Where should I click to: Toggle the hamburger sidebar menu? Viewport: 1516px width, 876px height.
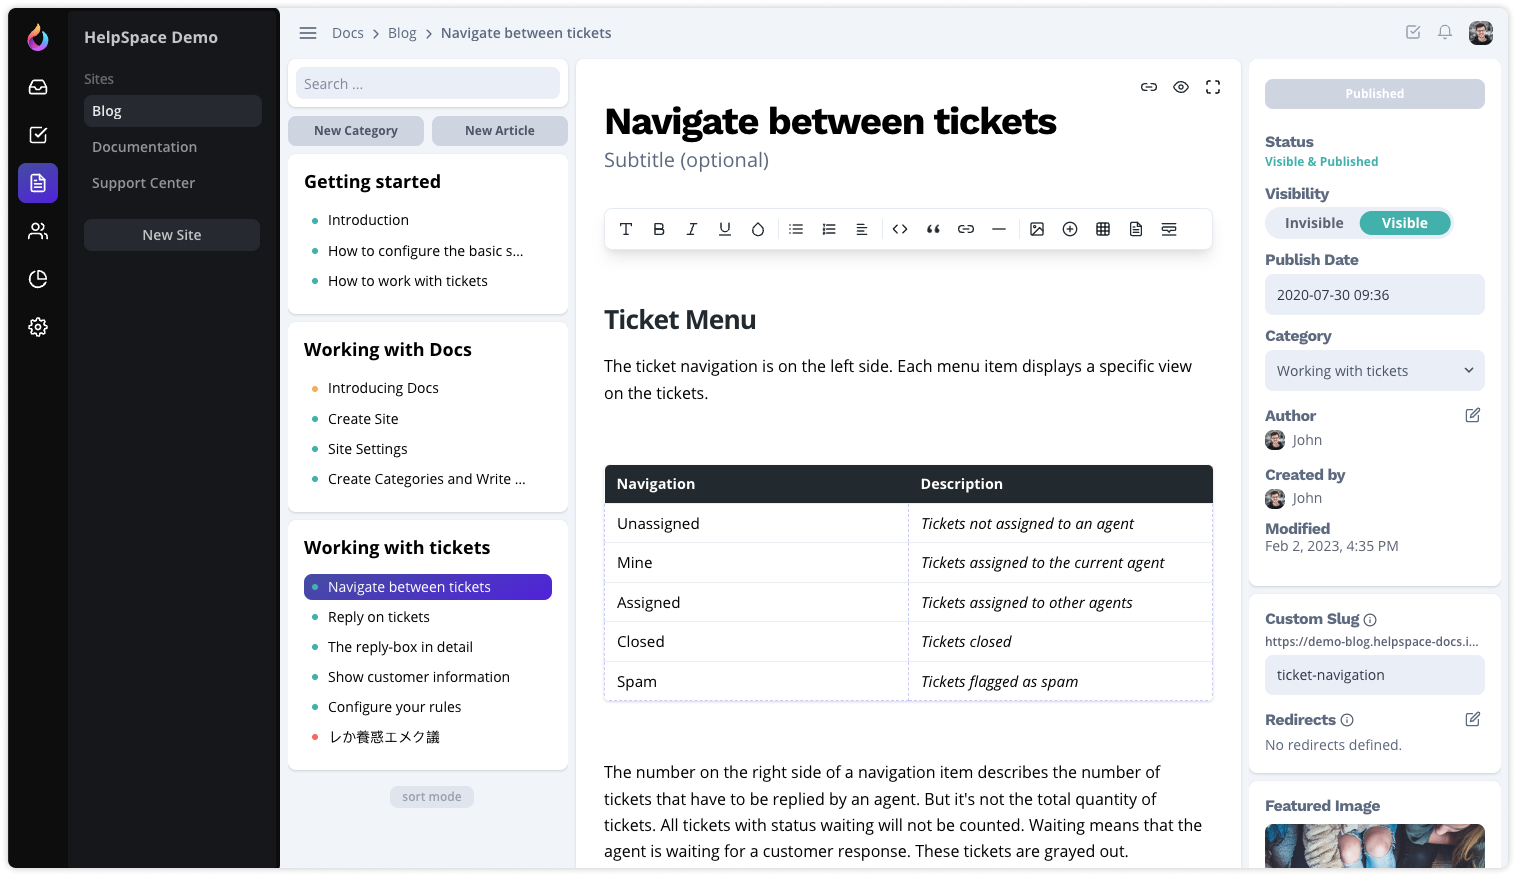pyautogui.click(x=308, y=33)
